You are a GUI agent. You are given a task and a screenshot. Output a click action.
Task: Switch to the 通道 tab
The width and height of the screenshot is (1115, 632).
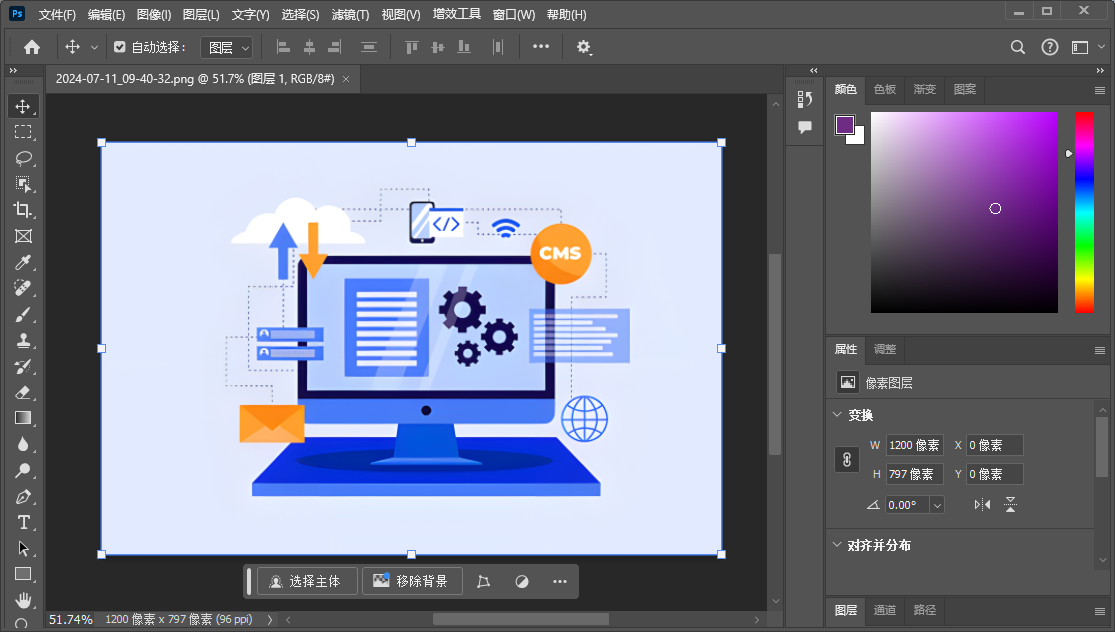pyautogui.click(x=885, y=610)
